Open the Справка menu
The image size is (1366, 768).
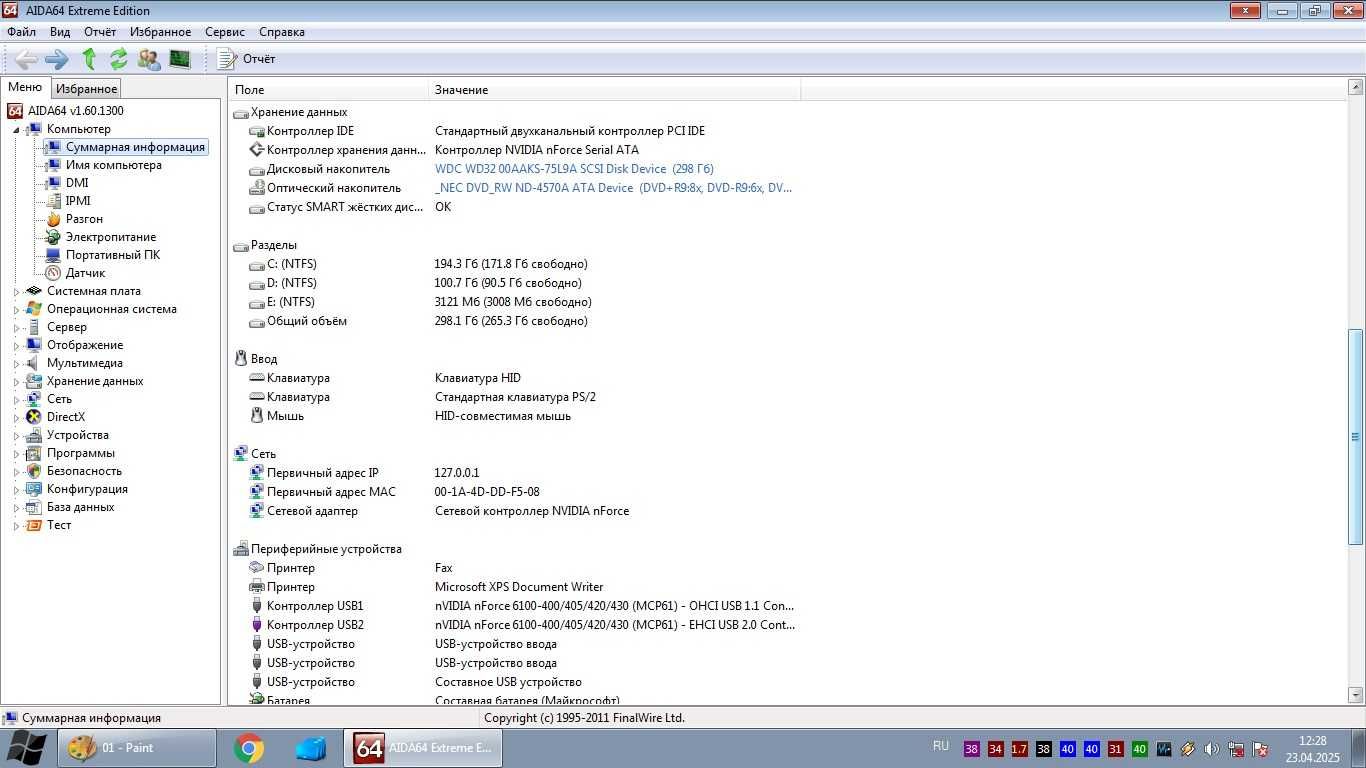282,32
